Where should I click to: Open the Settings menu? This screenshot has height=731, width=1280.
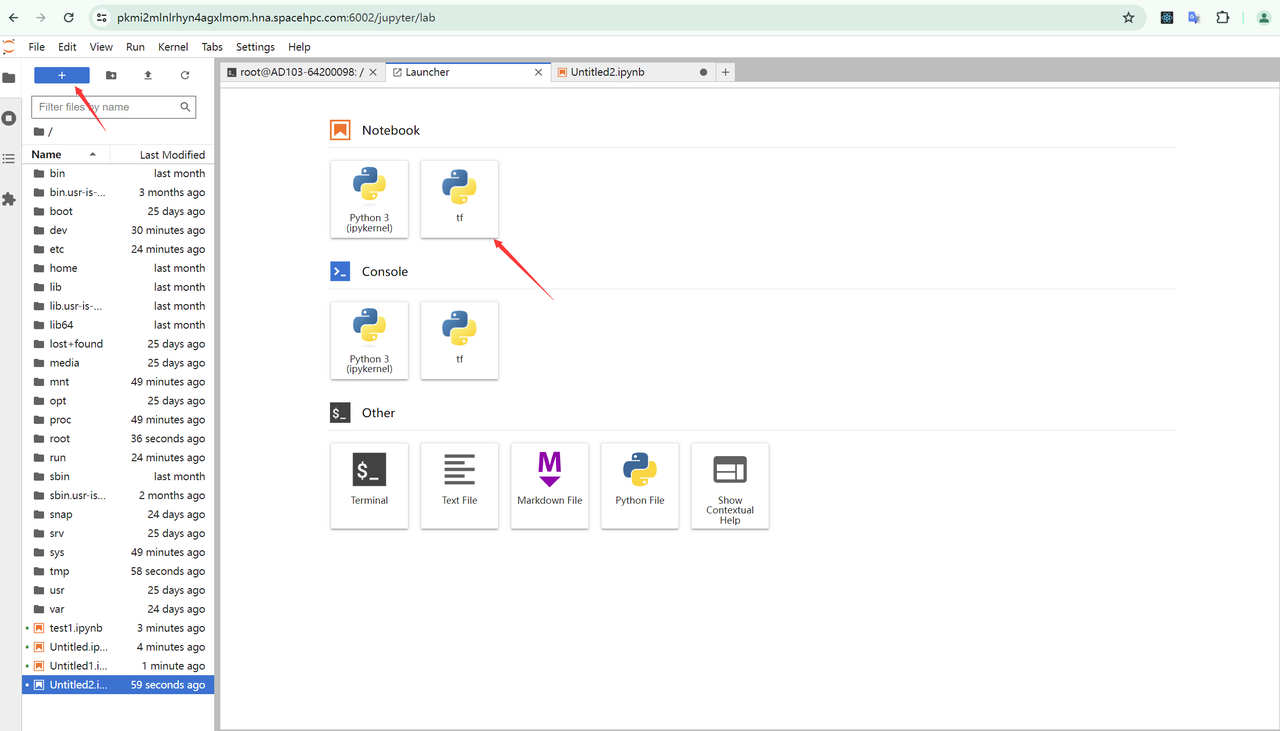[x=255, y=47]
